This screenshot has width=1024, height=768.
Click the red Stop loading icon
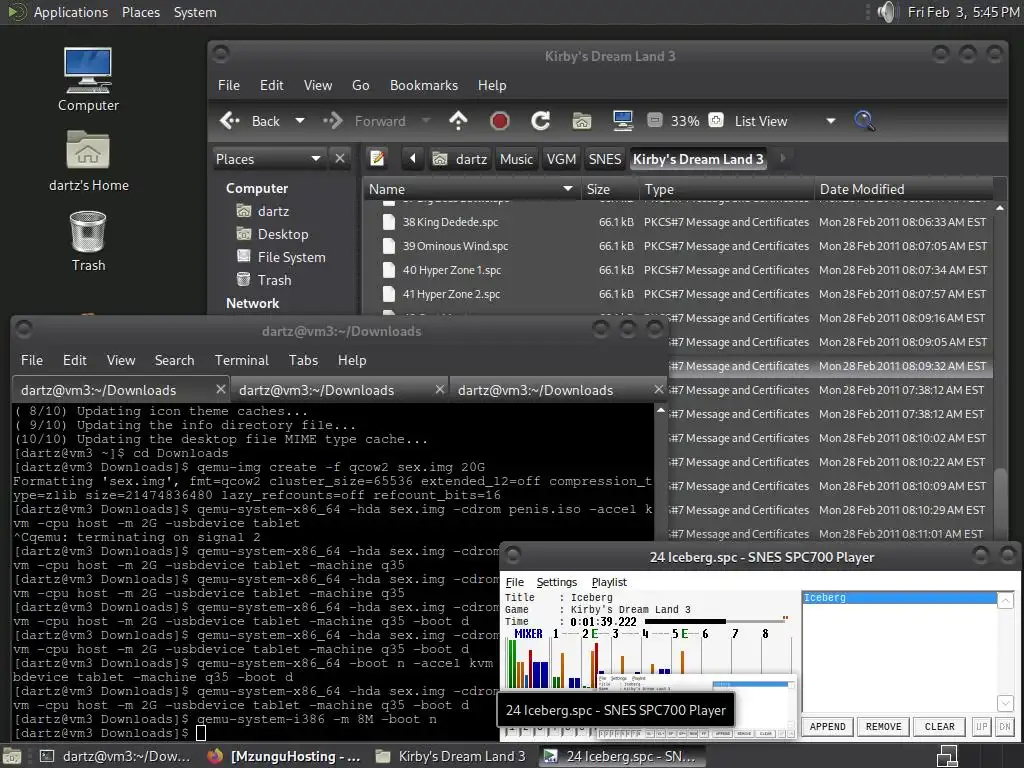pos(500,121)
